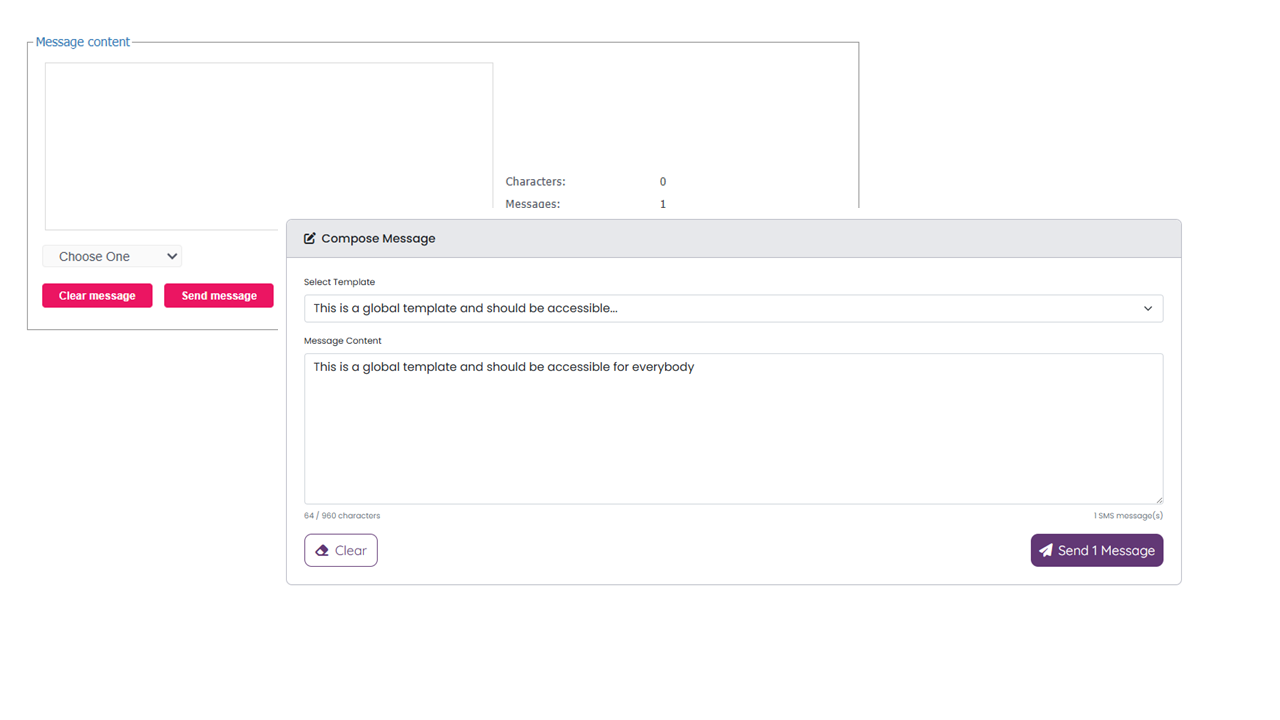Click the Compose Message header title
This screenshot has height=720, width=1280.
(x=378, y=239)
